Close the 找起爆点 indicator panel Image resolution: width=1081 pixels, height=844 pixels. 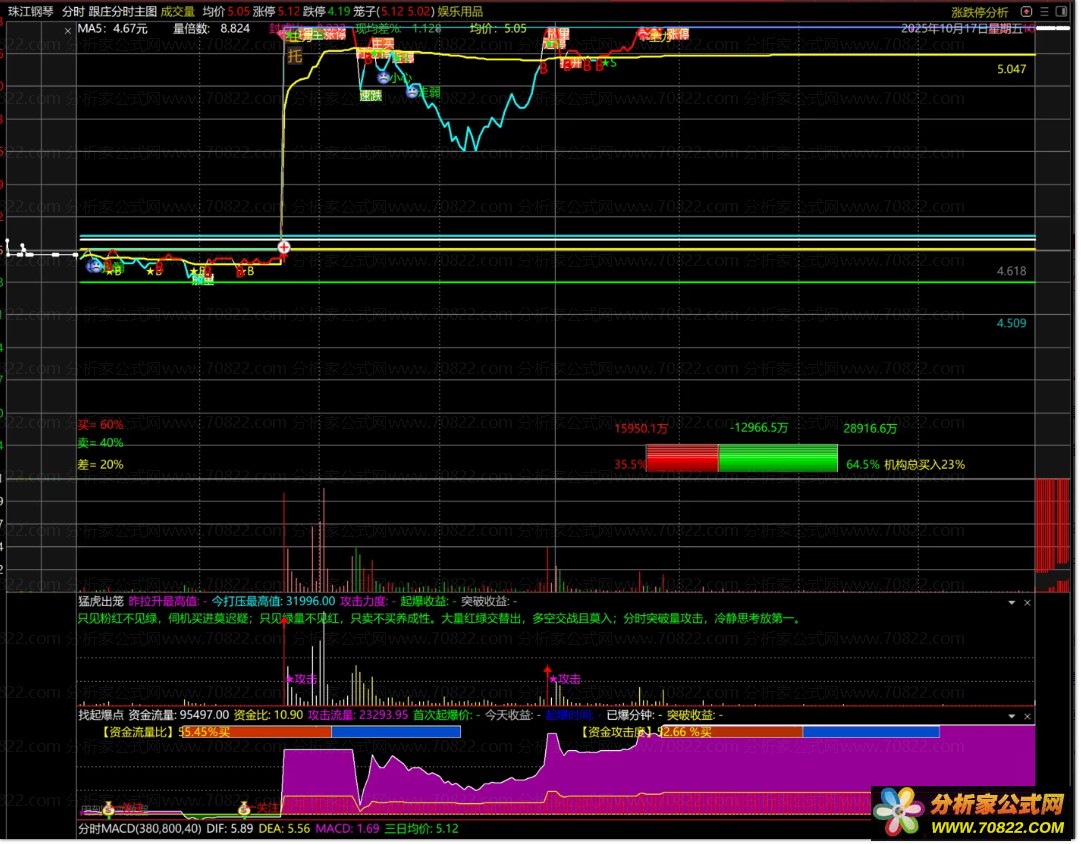click(x=1027, y=717)
